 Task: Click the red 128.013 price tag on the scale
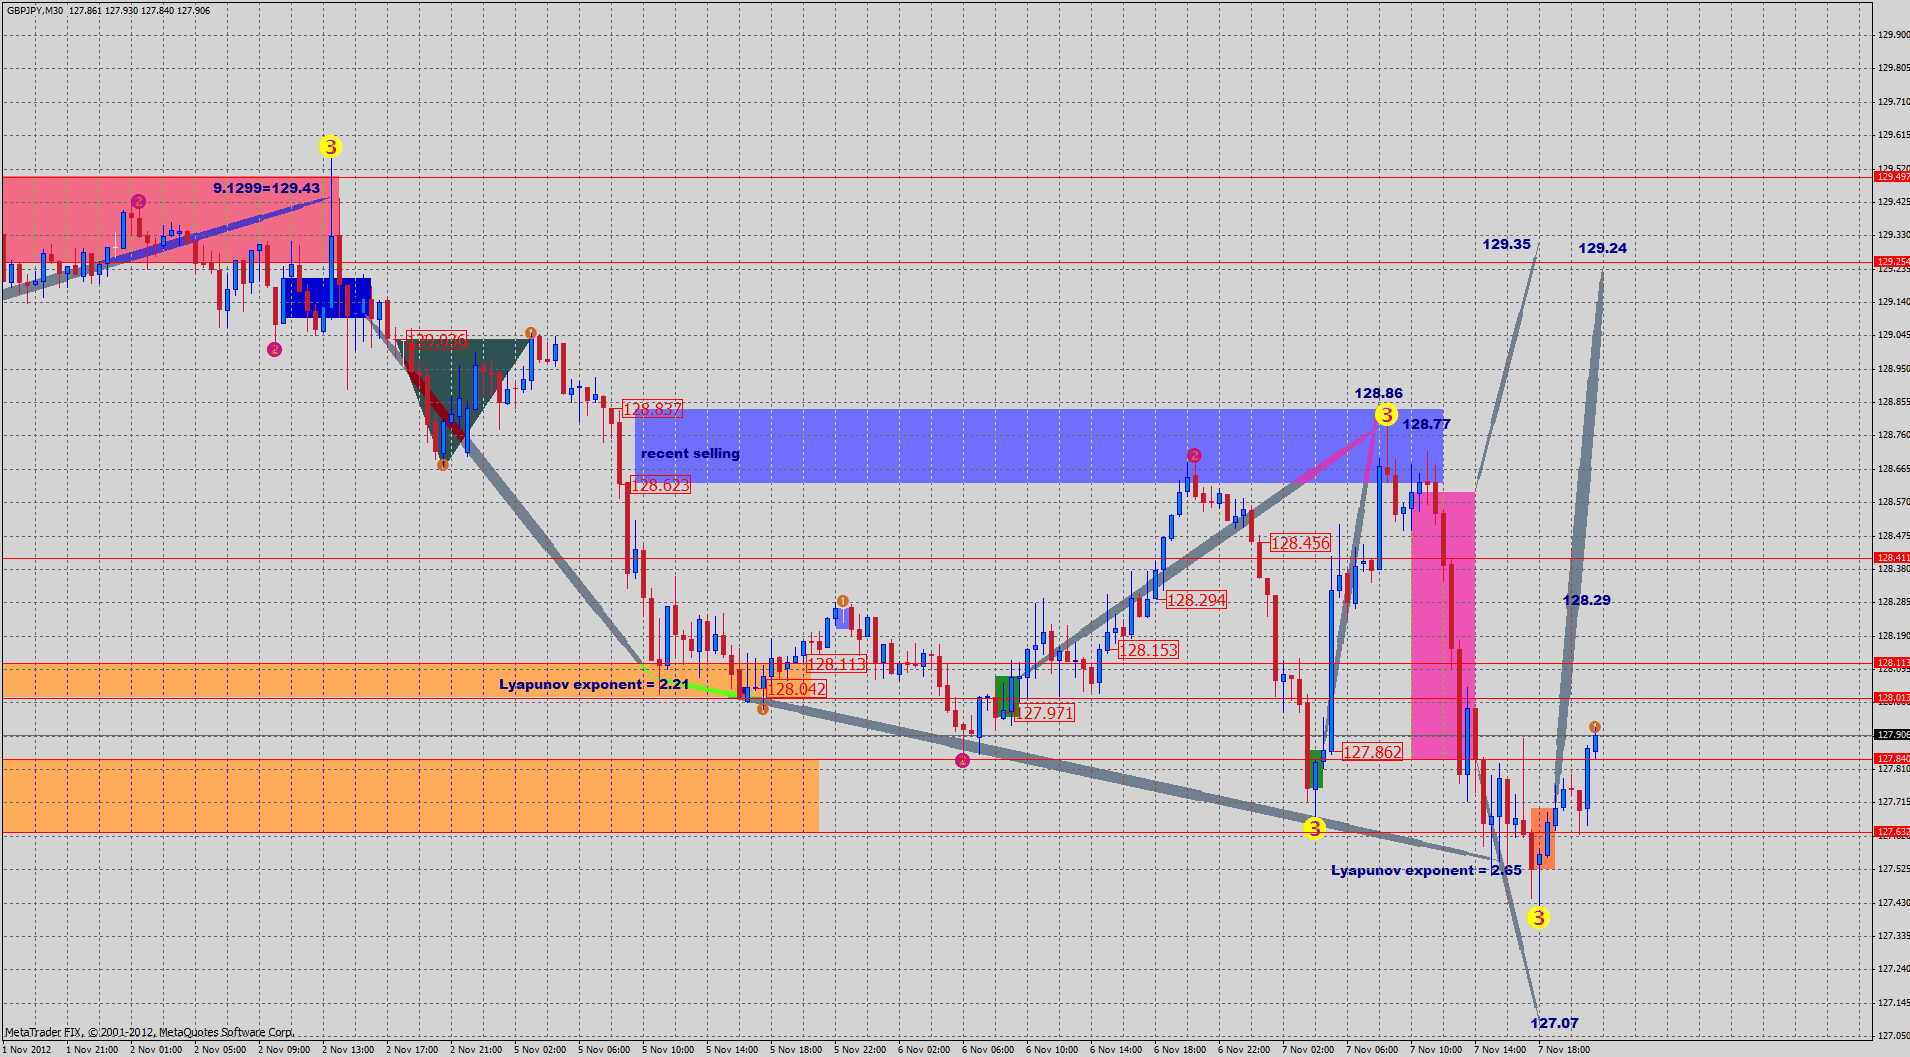click(1892, 698)
